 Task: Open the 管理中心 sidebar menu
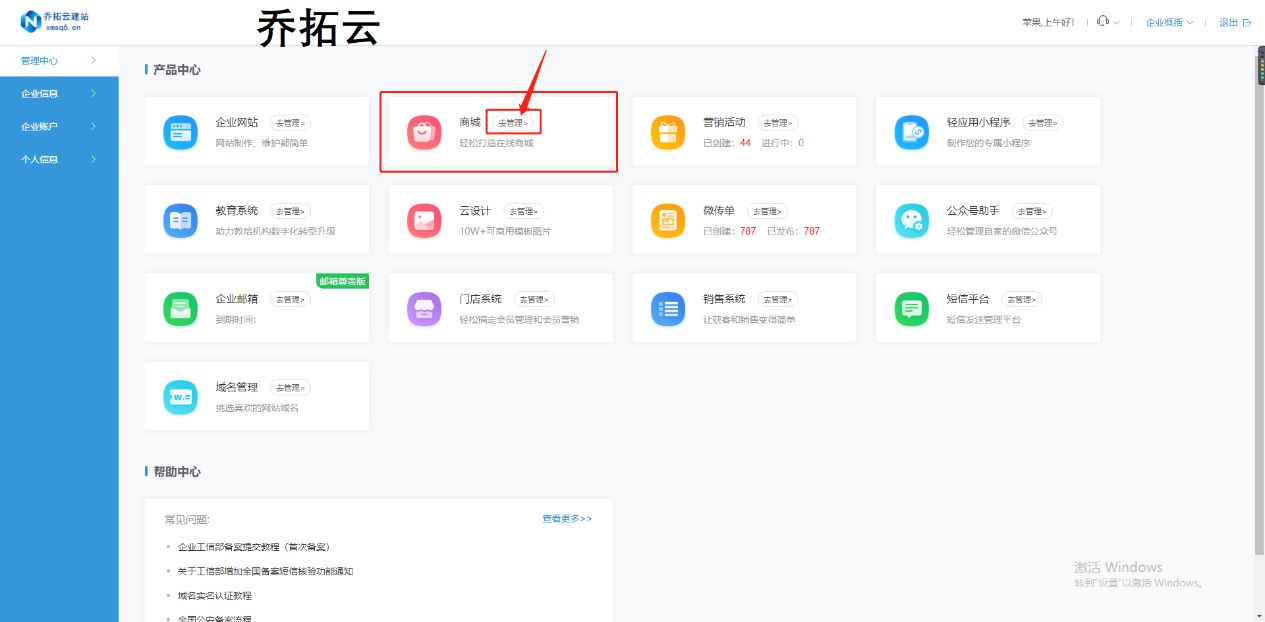[40, 60]
